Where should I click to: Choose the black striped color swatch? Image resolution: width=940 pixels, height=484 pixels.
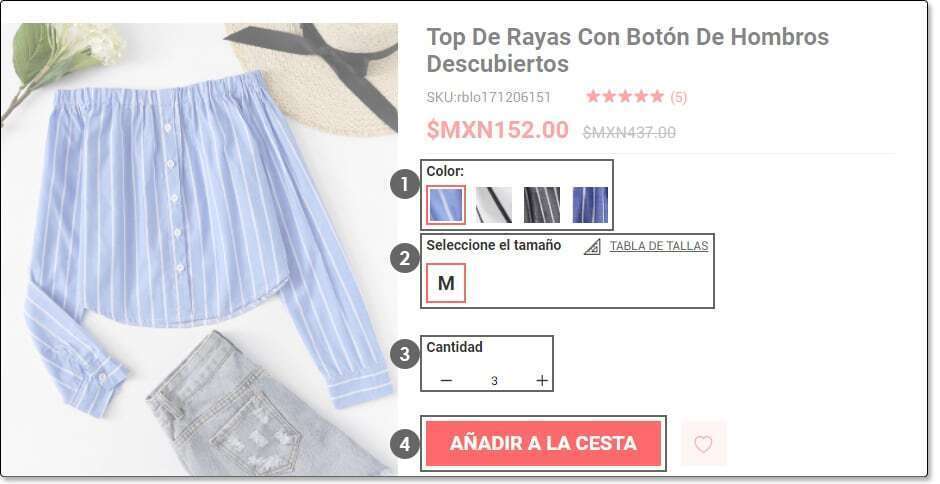click(x=542, y=205)
